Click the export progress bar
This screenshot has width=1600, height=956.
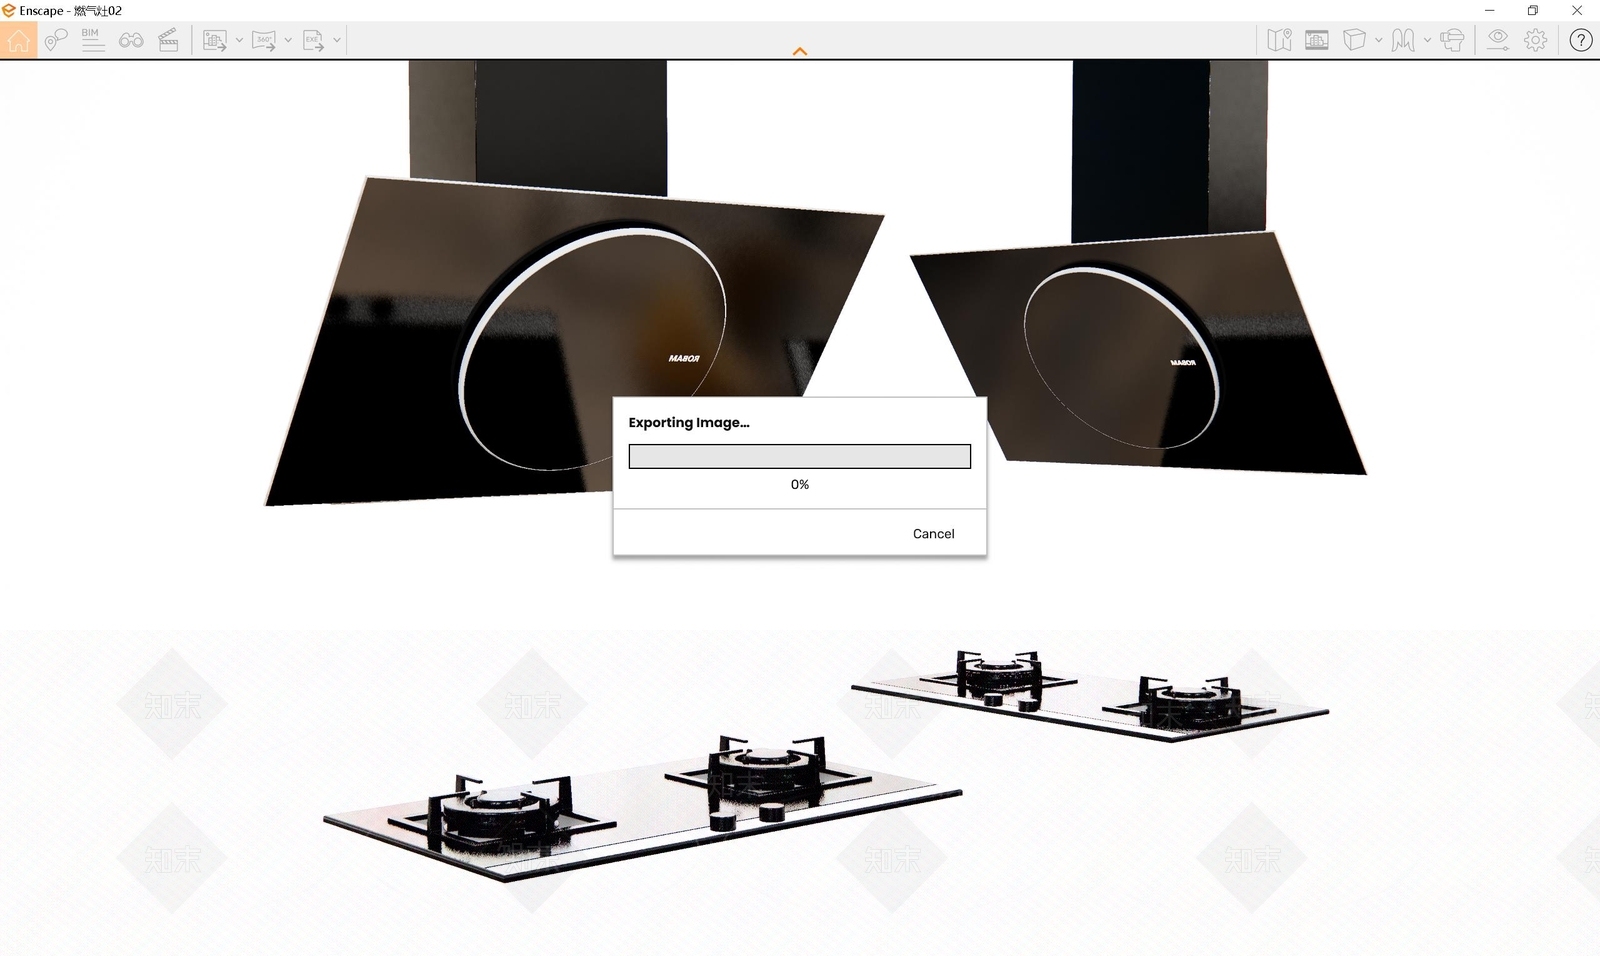[x=800, y=457]
